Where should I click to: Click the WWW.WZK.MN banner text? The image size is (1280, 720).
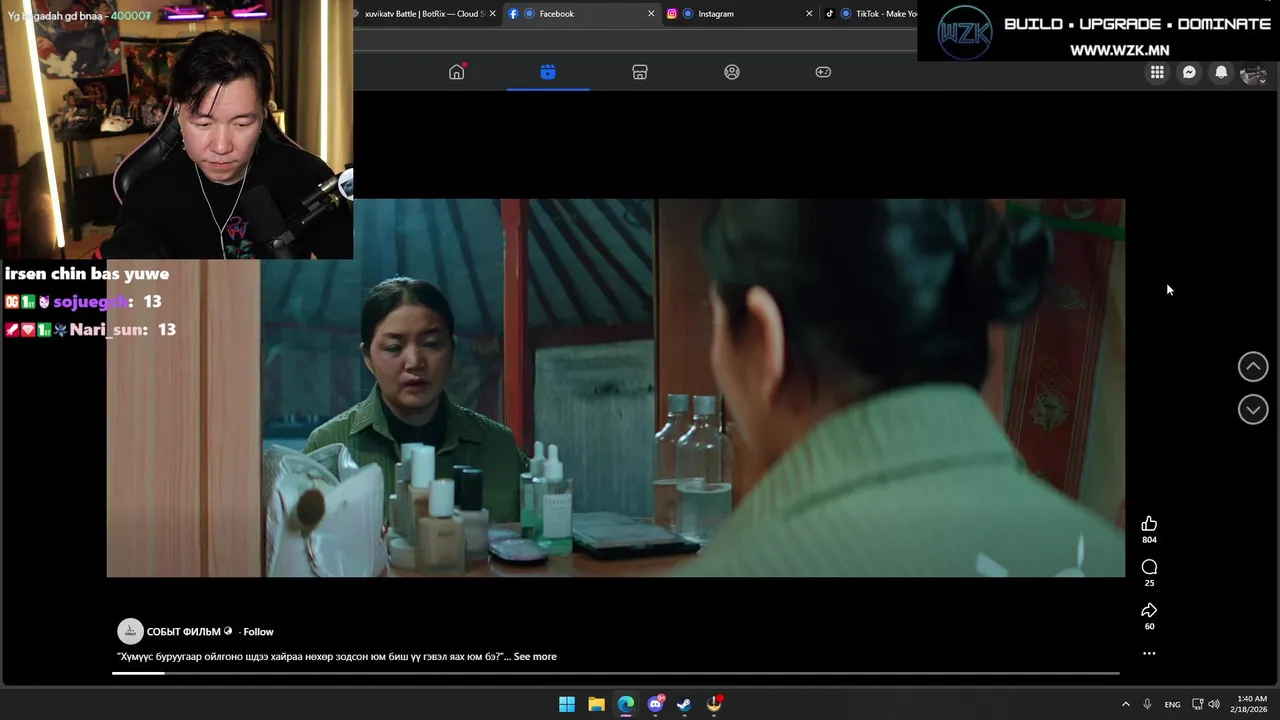1119,50
